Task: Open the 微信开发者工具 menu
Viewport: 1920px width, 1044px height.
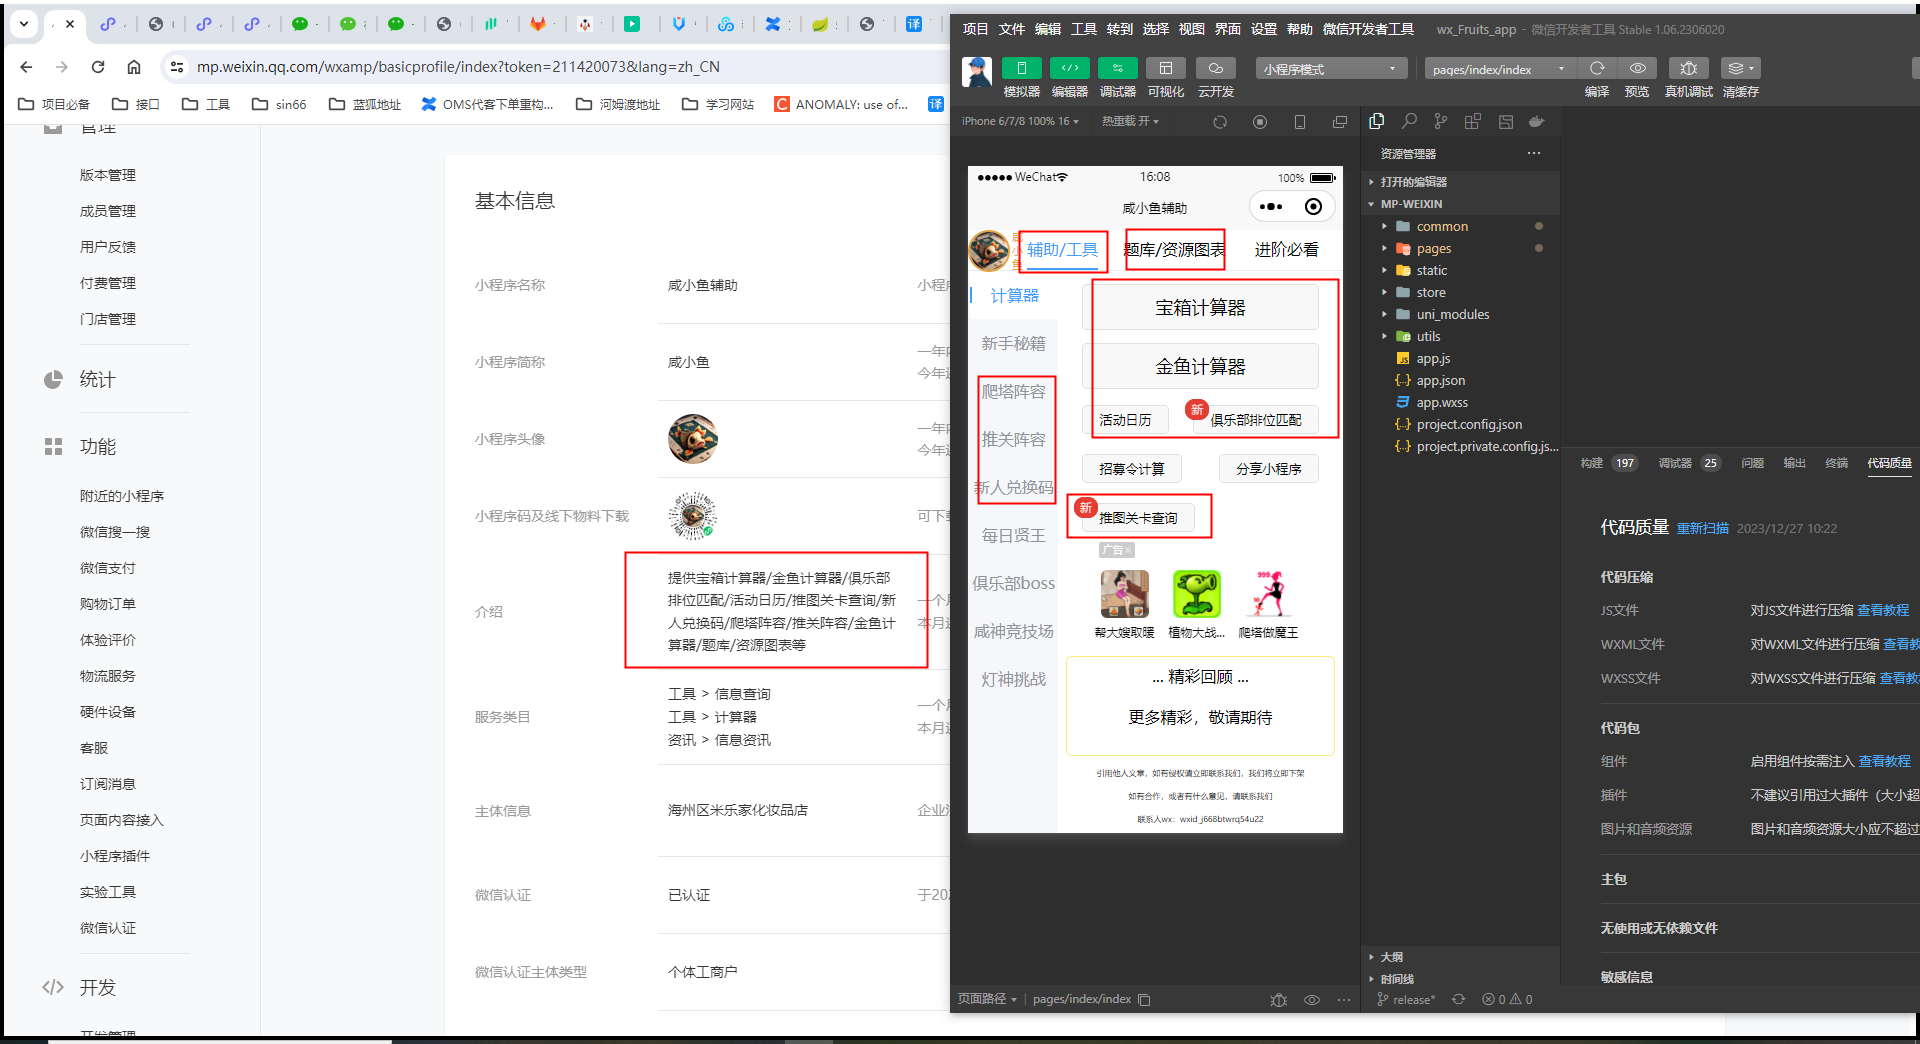Action: pyautogui.click(x=1368, y=29)
